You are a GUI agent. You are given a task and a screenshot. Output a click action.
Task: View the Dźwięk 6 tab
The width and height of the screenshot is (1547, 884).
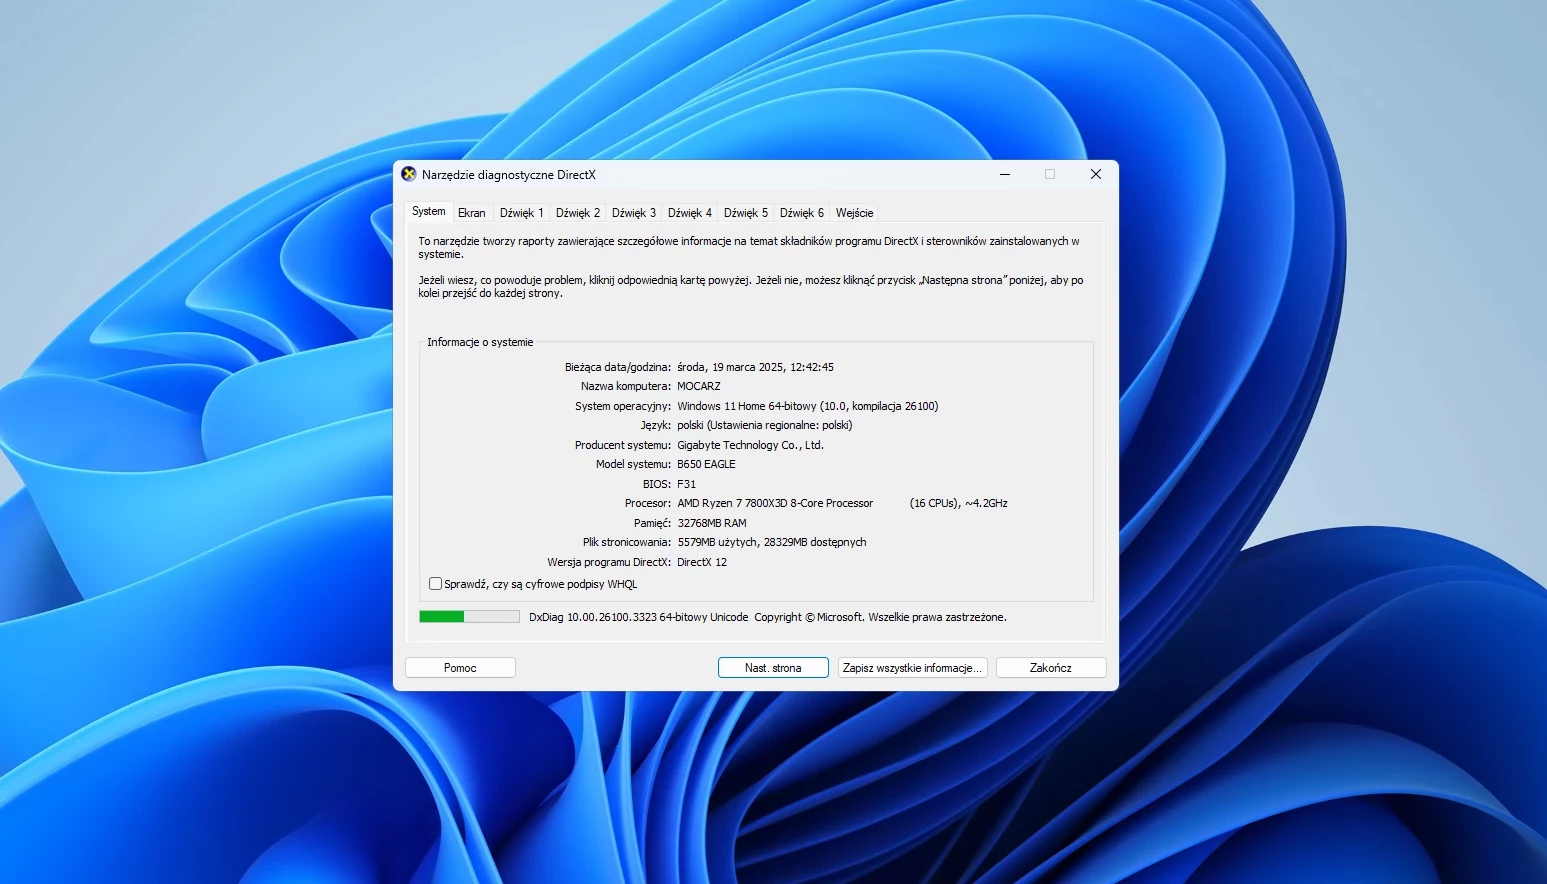point(802,213)
